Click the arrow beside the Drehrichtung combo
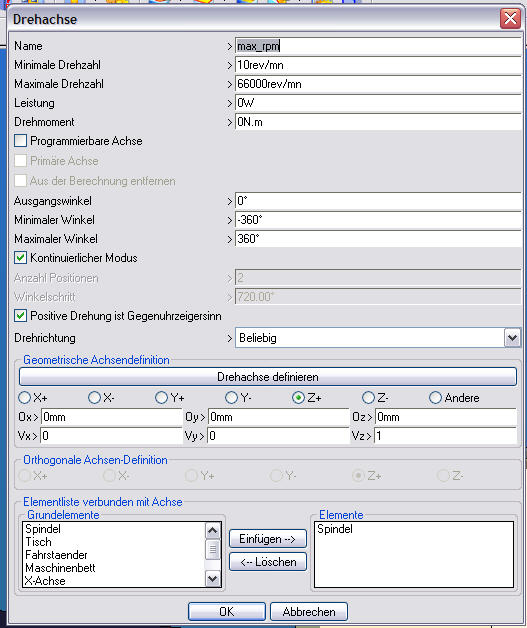Screen dimensions: 527x628 click(229, 338)
